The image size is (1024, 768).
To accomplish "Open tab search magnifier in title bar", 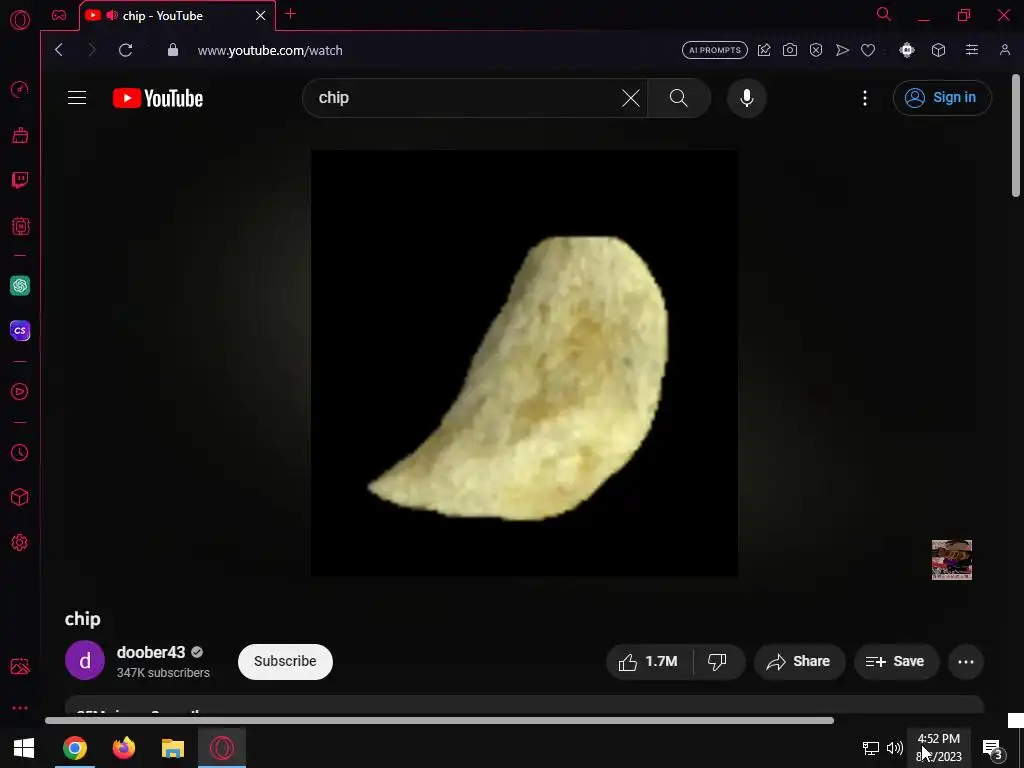I will [x=884, y=14].
